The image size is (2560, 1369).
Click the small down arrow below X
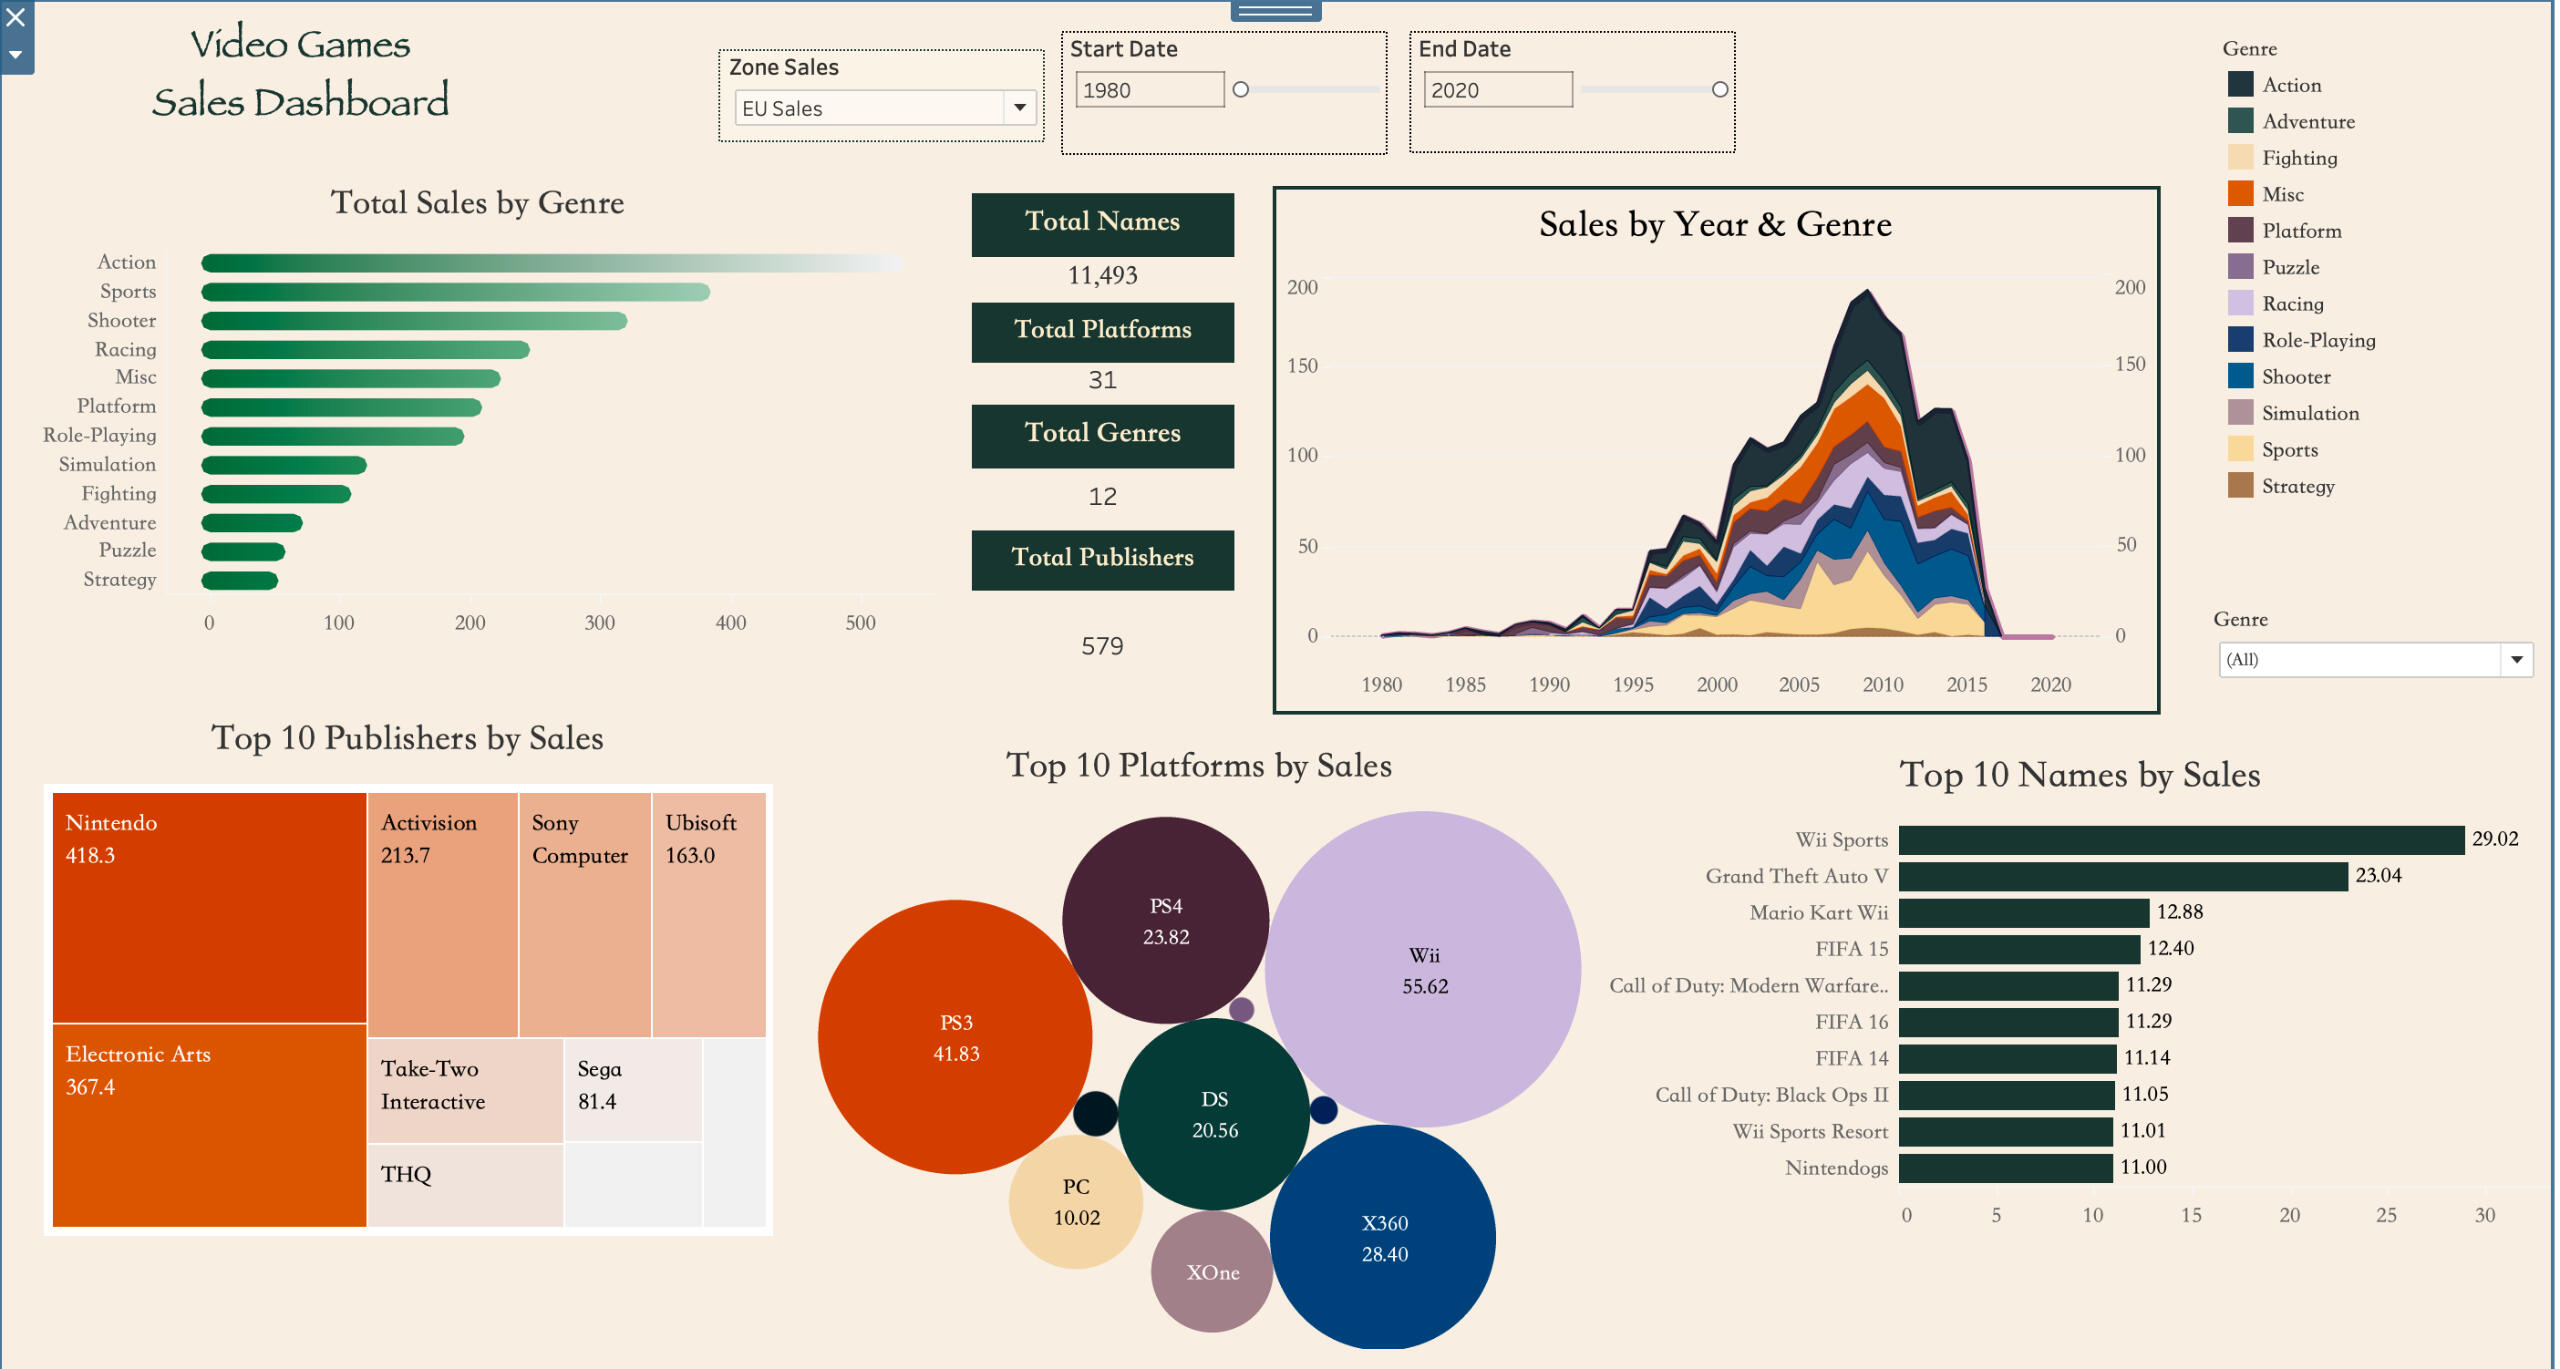click(x=16, y=55)
